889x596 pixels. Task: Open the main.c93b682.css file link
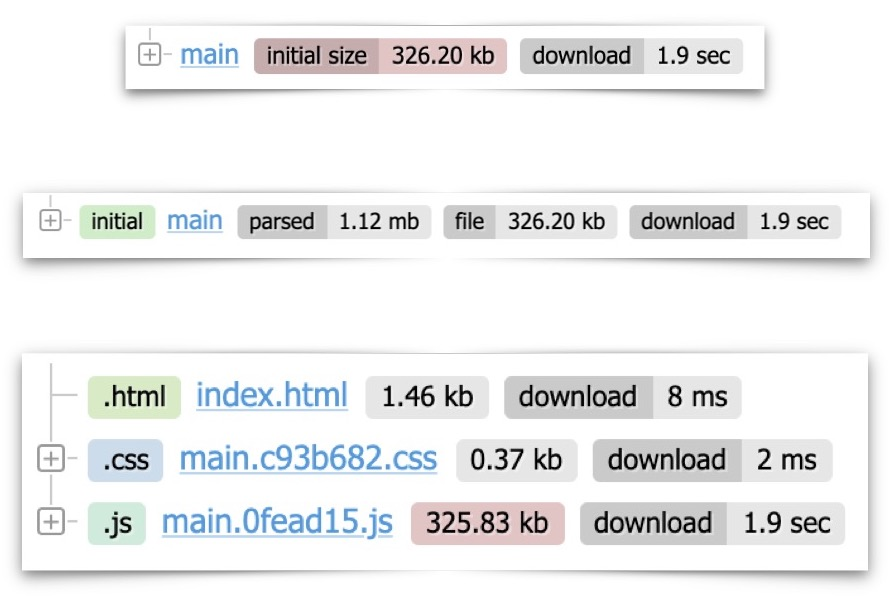coord(308,459)
